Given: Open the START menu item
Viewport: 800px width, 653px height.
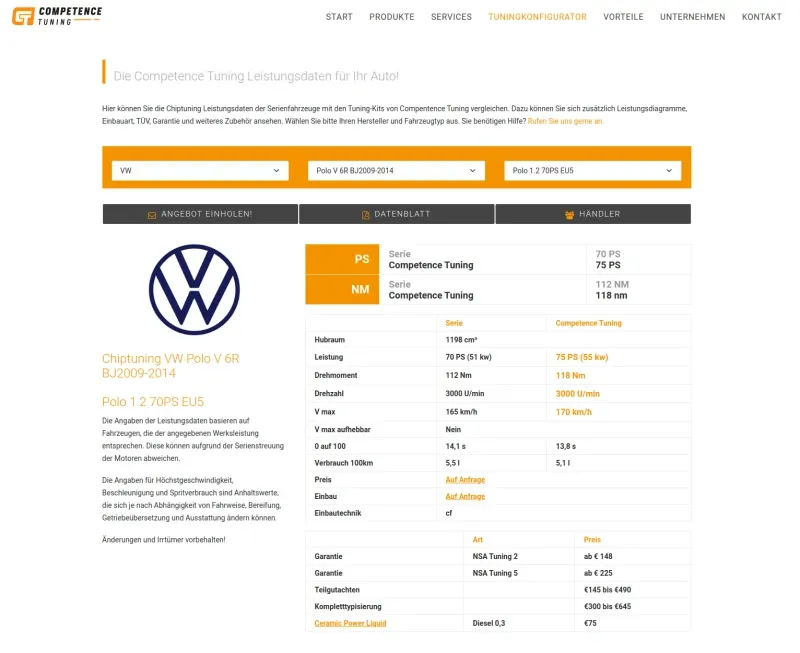Looking at the screenshot, I should click(x=339, y=17).
